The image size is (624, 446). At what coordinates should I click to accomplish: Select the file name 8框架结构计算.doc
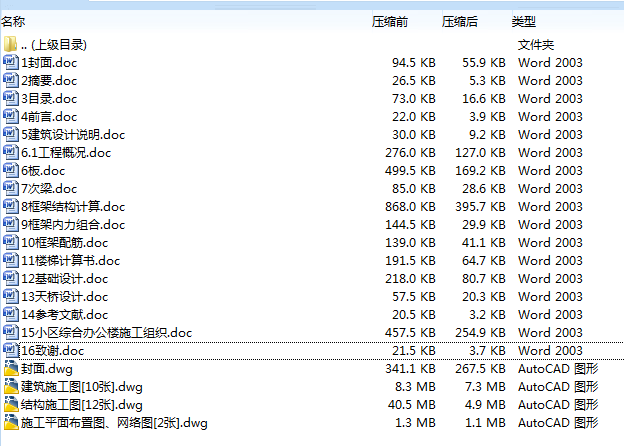tap(73, 206)
